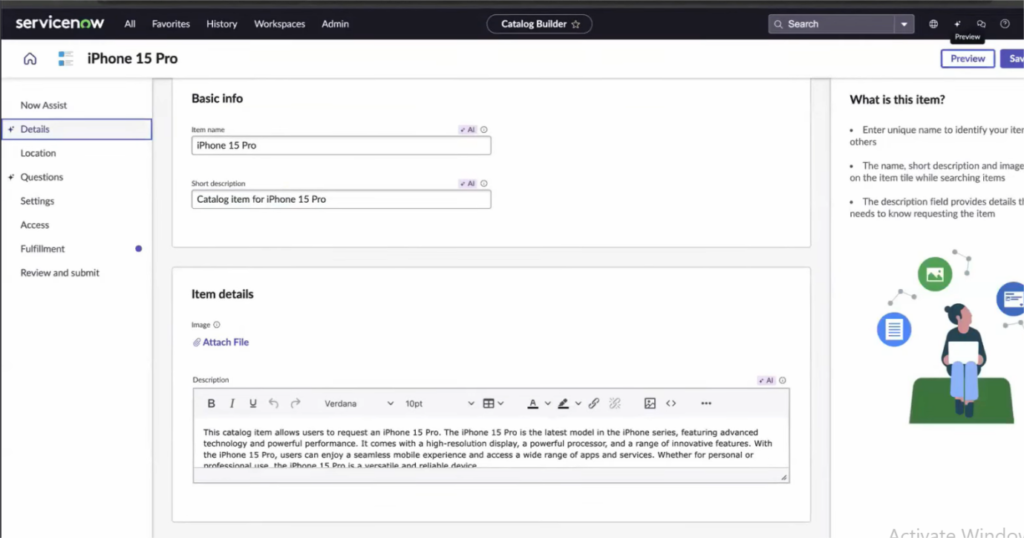
Task: Apply underline formatting in editor toolbar
Action: click(x=253, y=404)
